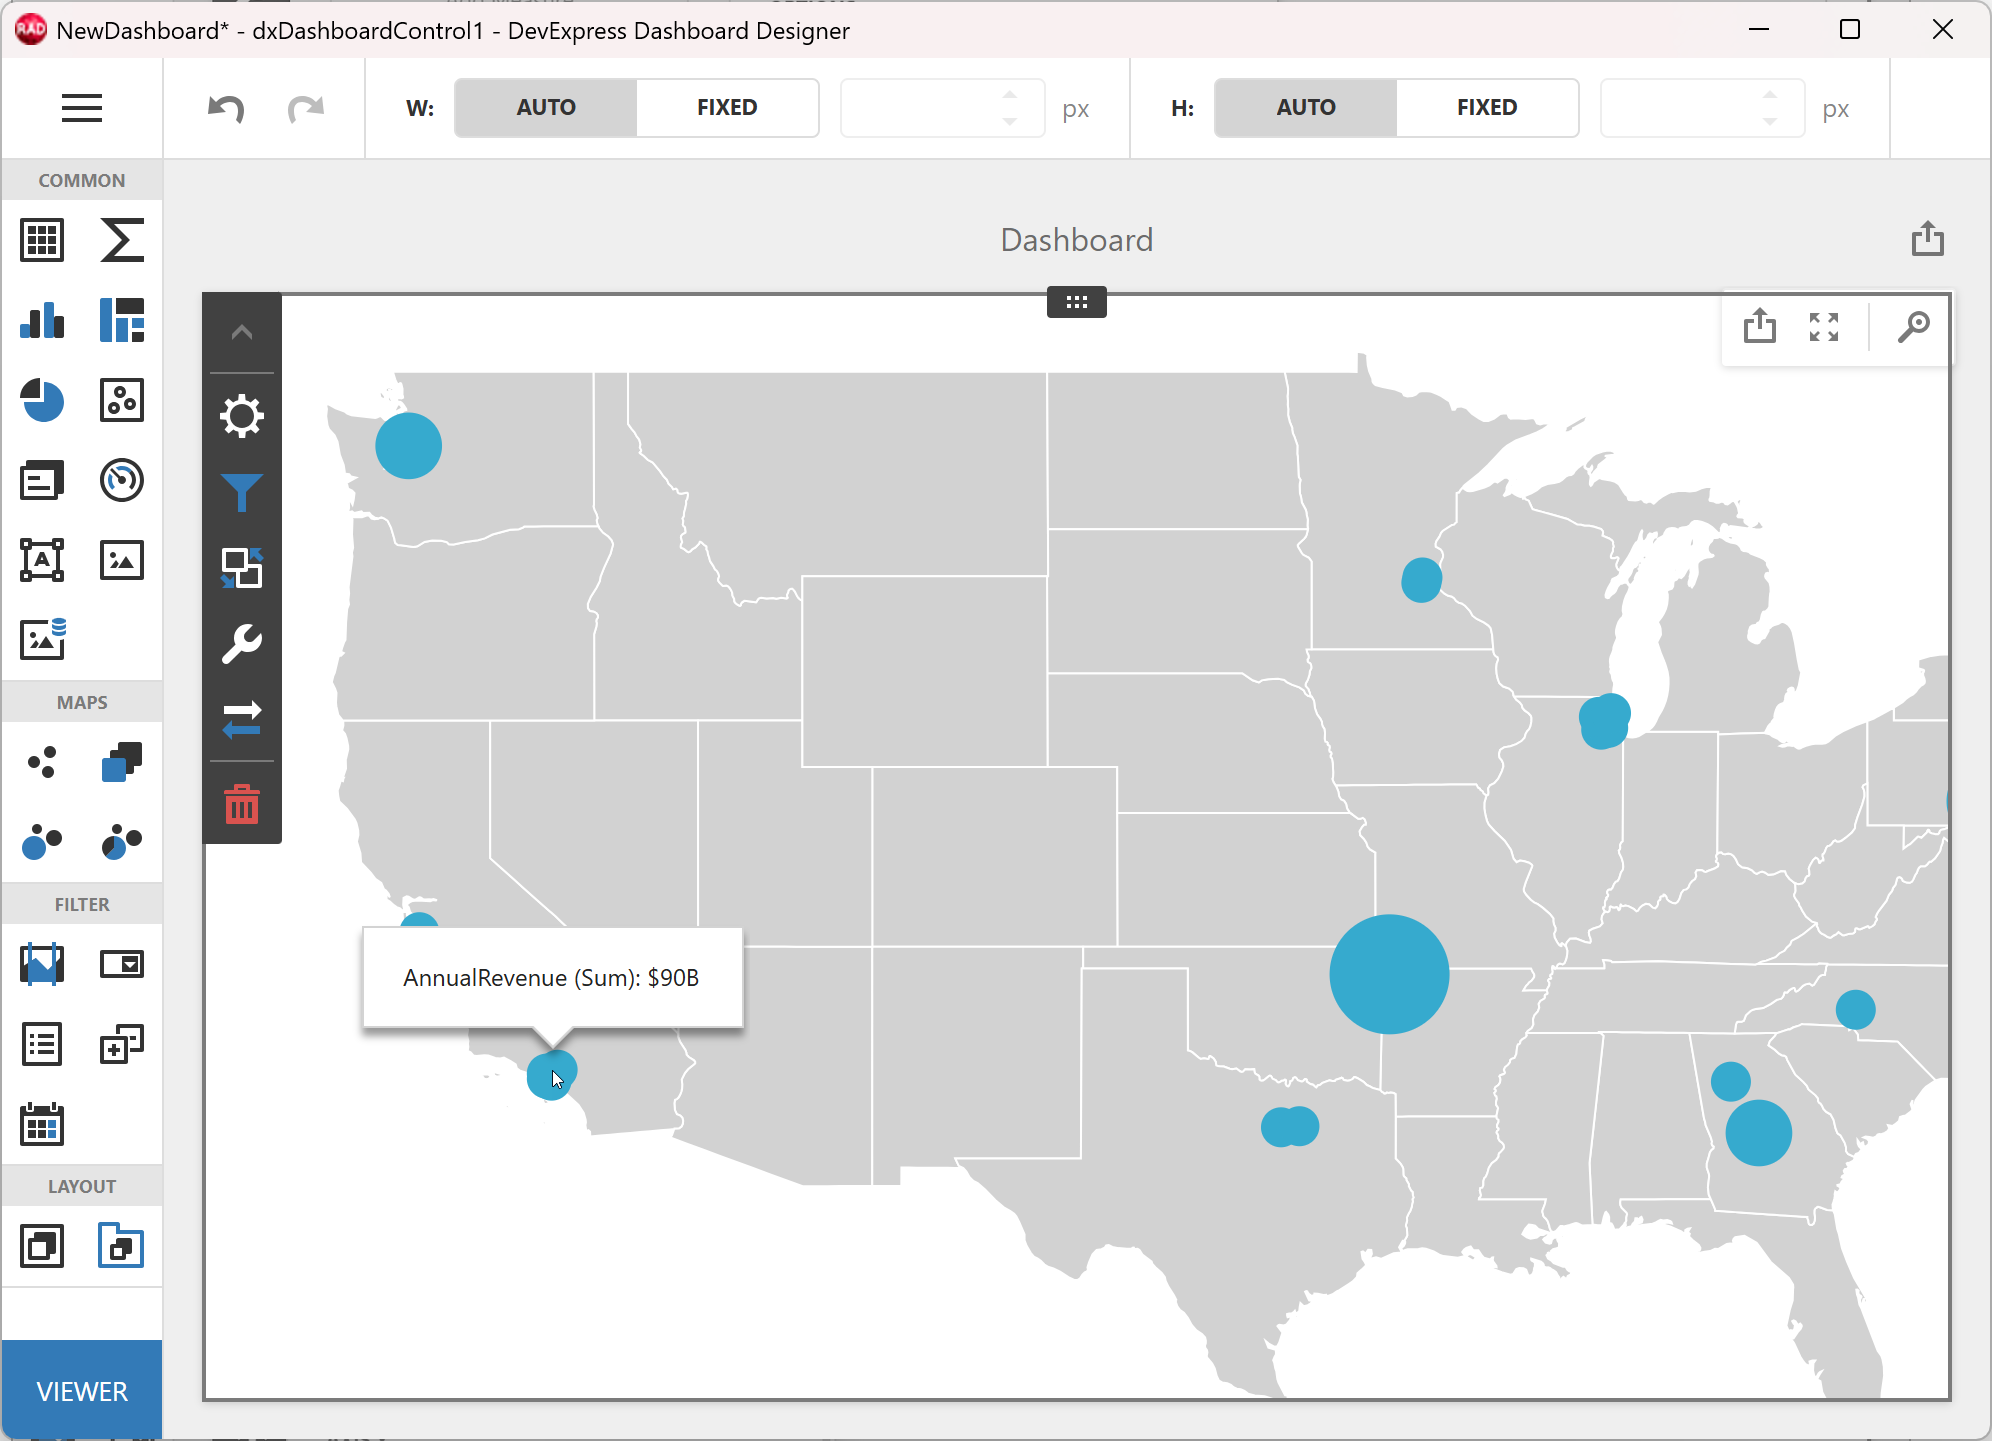Add a Tab Container layout item
Image resolution: width=1992 pixels, height=1441 pixels.
point(121,1246)
